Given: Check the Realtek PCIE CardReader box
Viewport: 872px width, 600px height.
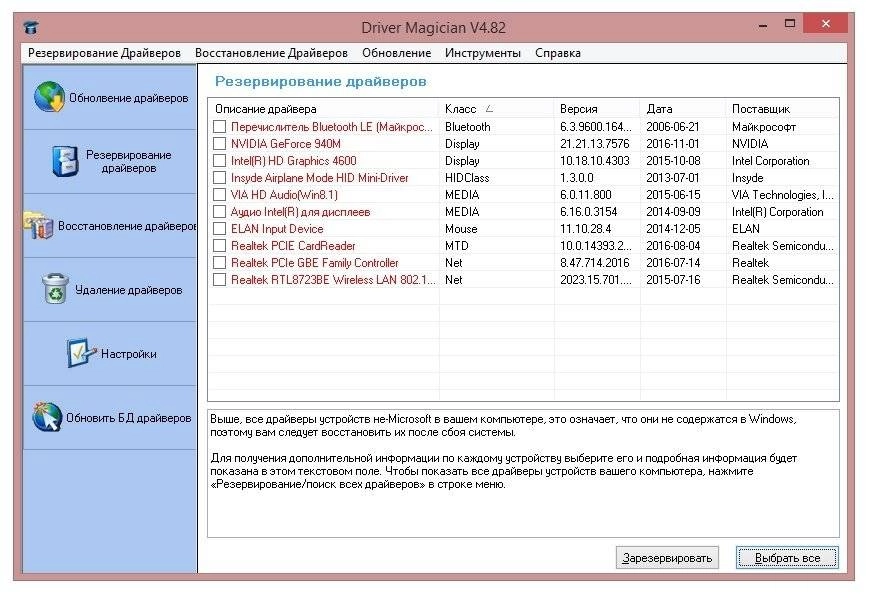Looking at the screenshot, I should point(220,246).
